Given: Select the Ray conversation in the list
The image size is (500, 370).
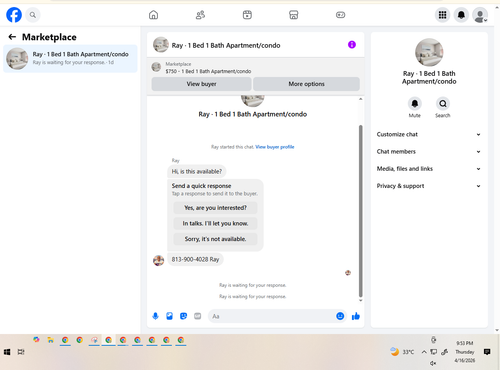Looking at the screenshot, I should click(70, 59).
